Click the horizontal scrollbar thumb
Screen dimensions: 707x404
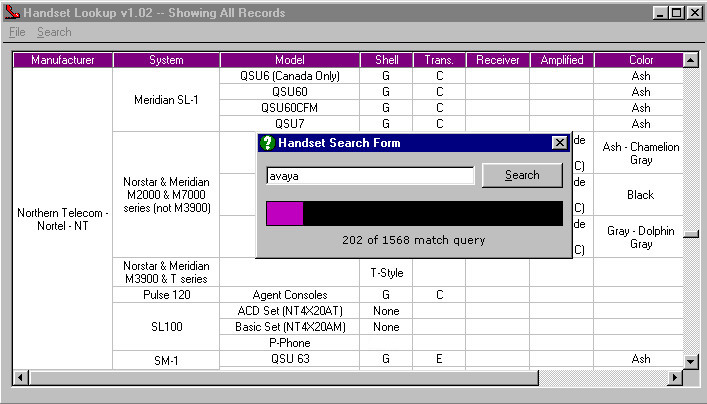click(283, 377)
